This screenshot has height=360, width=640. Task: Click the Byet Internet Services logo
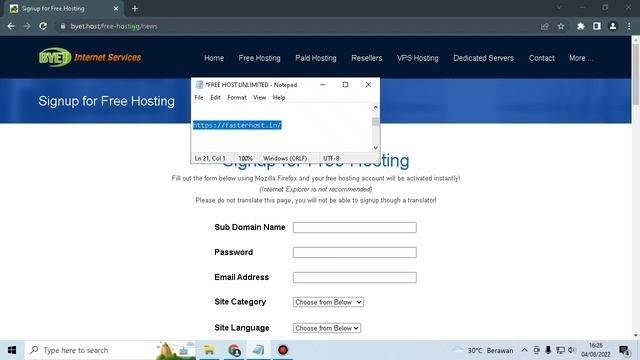[x=90, y=58]
